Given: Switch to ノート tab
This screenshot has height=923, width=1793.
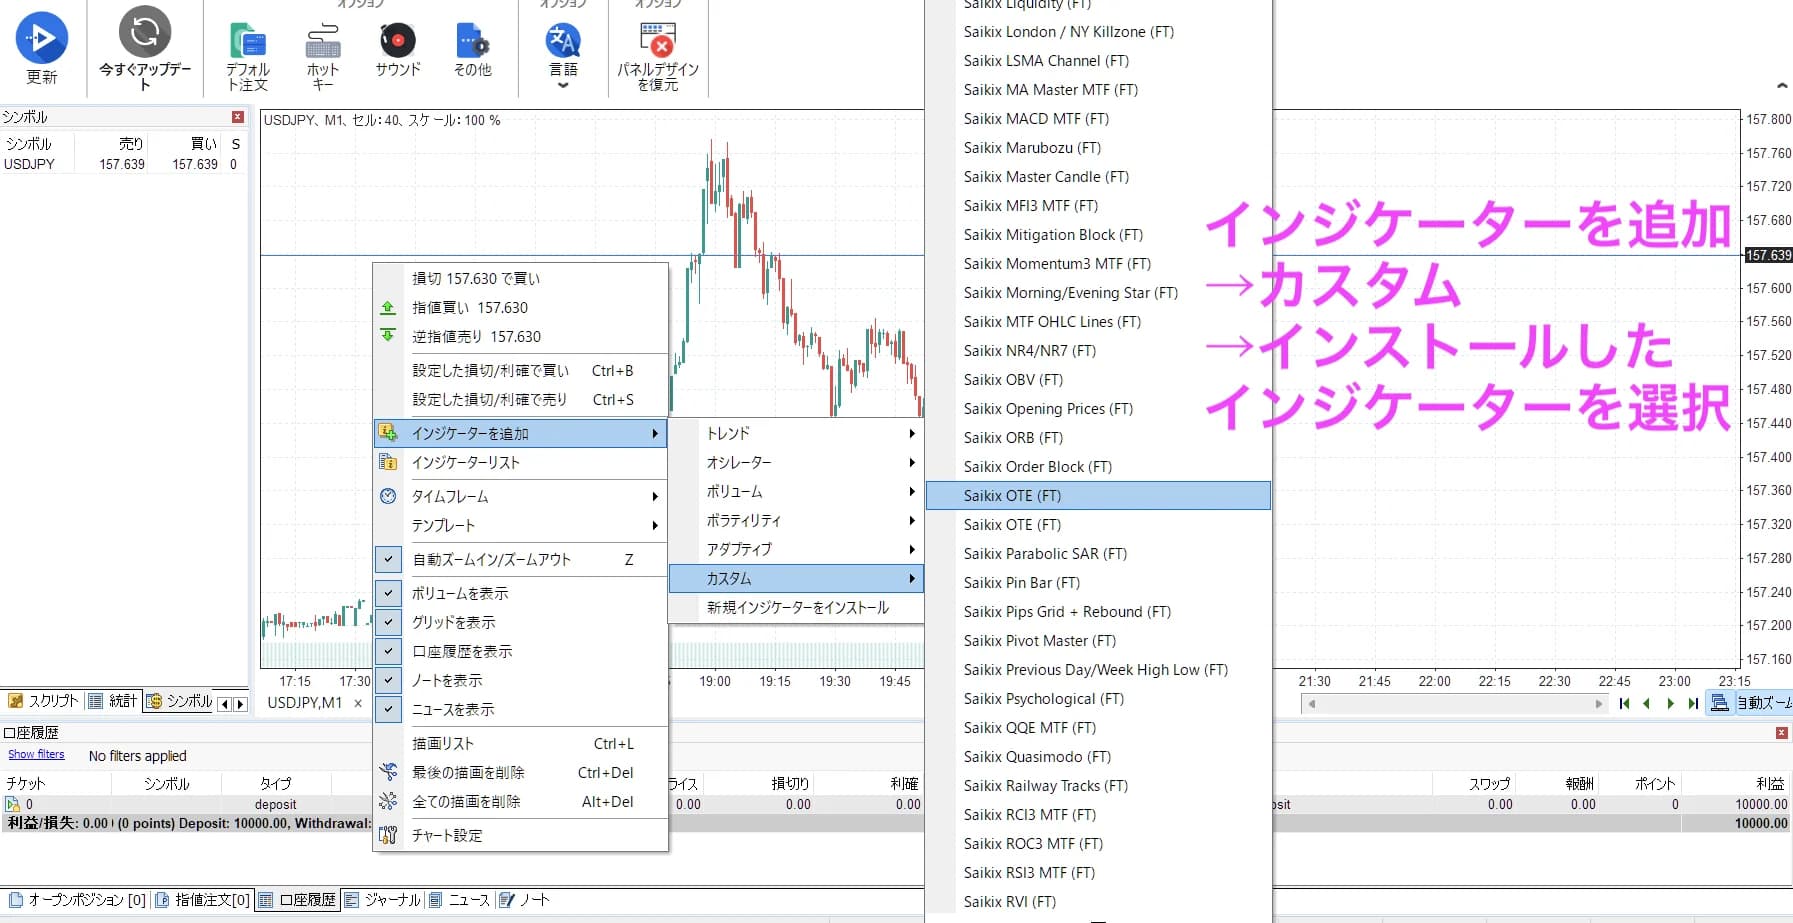Looking at the screenshot, I should point(525,900).
